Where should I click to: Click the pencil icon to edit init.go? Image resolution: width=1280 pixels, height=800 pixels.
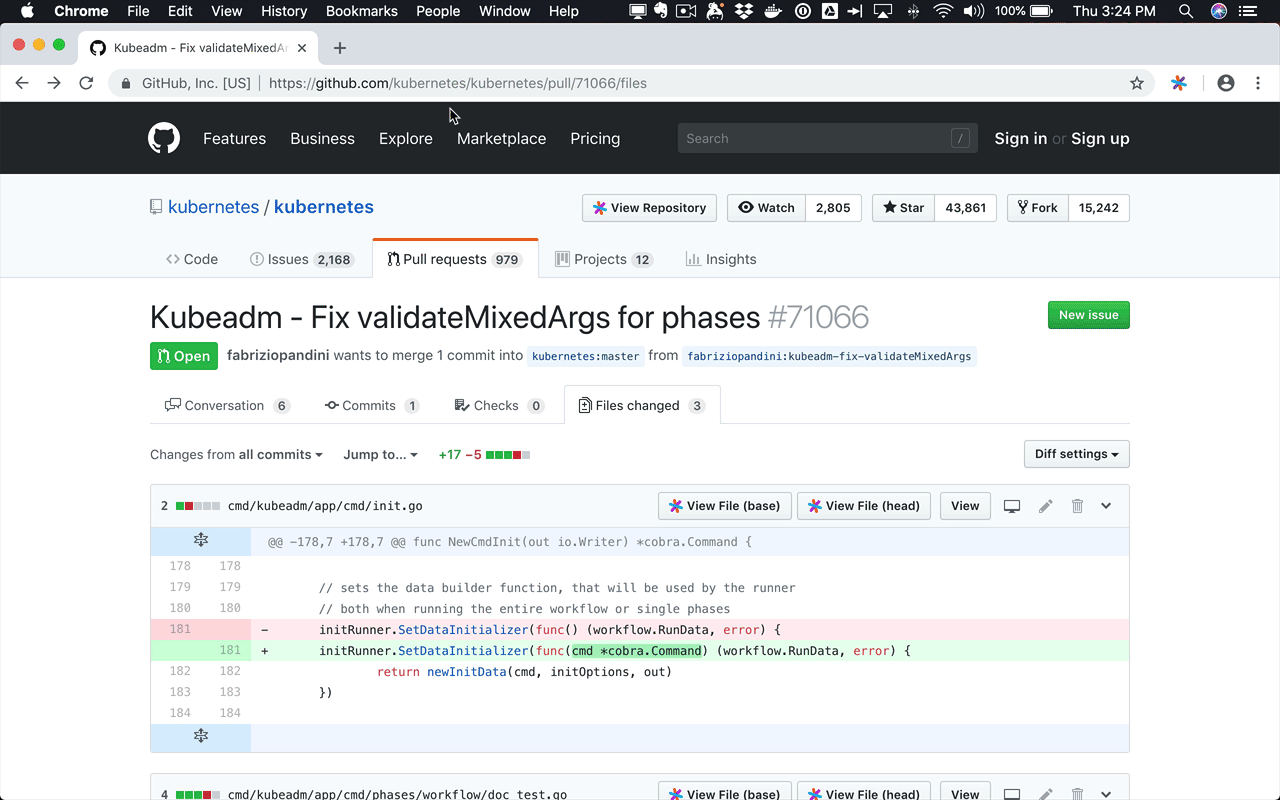click(1045, 506)
